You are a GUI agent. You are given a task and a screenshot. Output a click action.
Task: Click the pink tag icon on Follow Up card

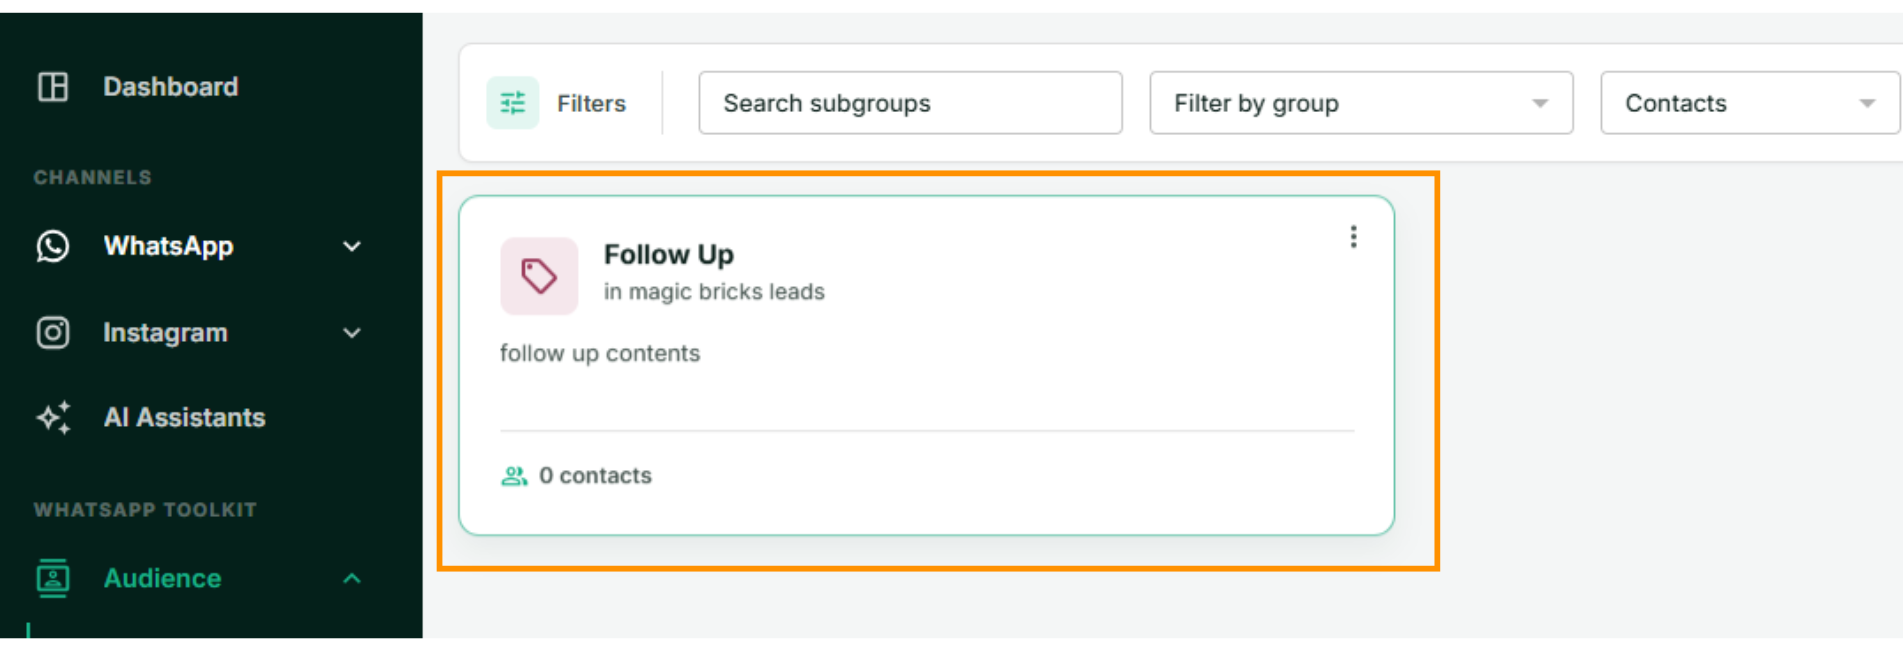pyautogui.click(x=539, y=276)
